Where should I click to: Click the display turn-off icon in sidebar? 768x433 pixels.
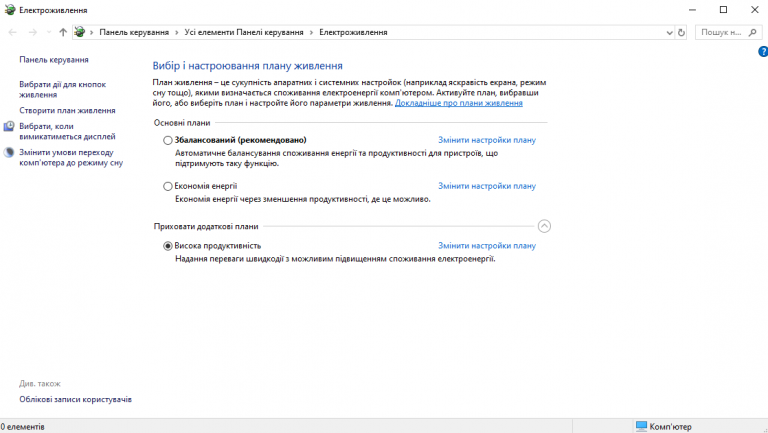point(9,126)
